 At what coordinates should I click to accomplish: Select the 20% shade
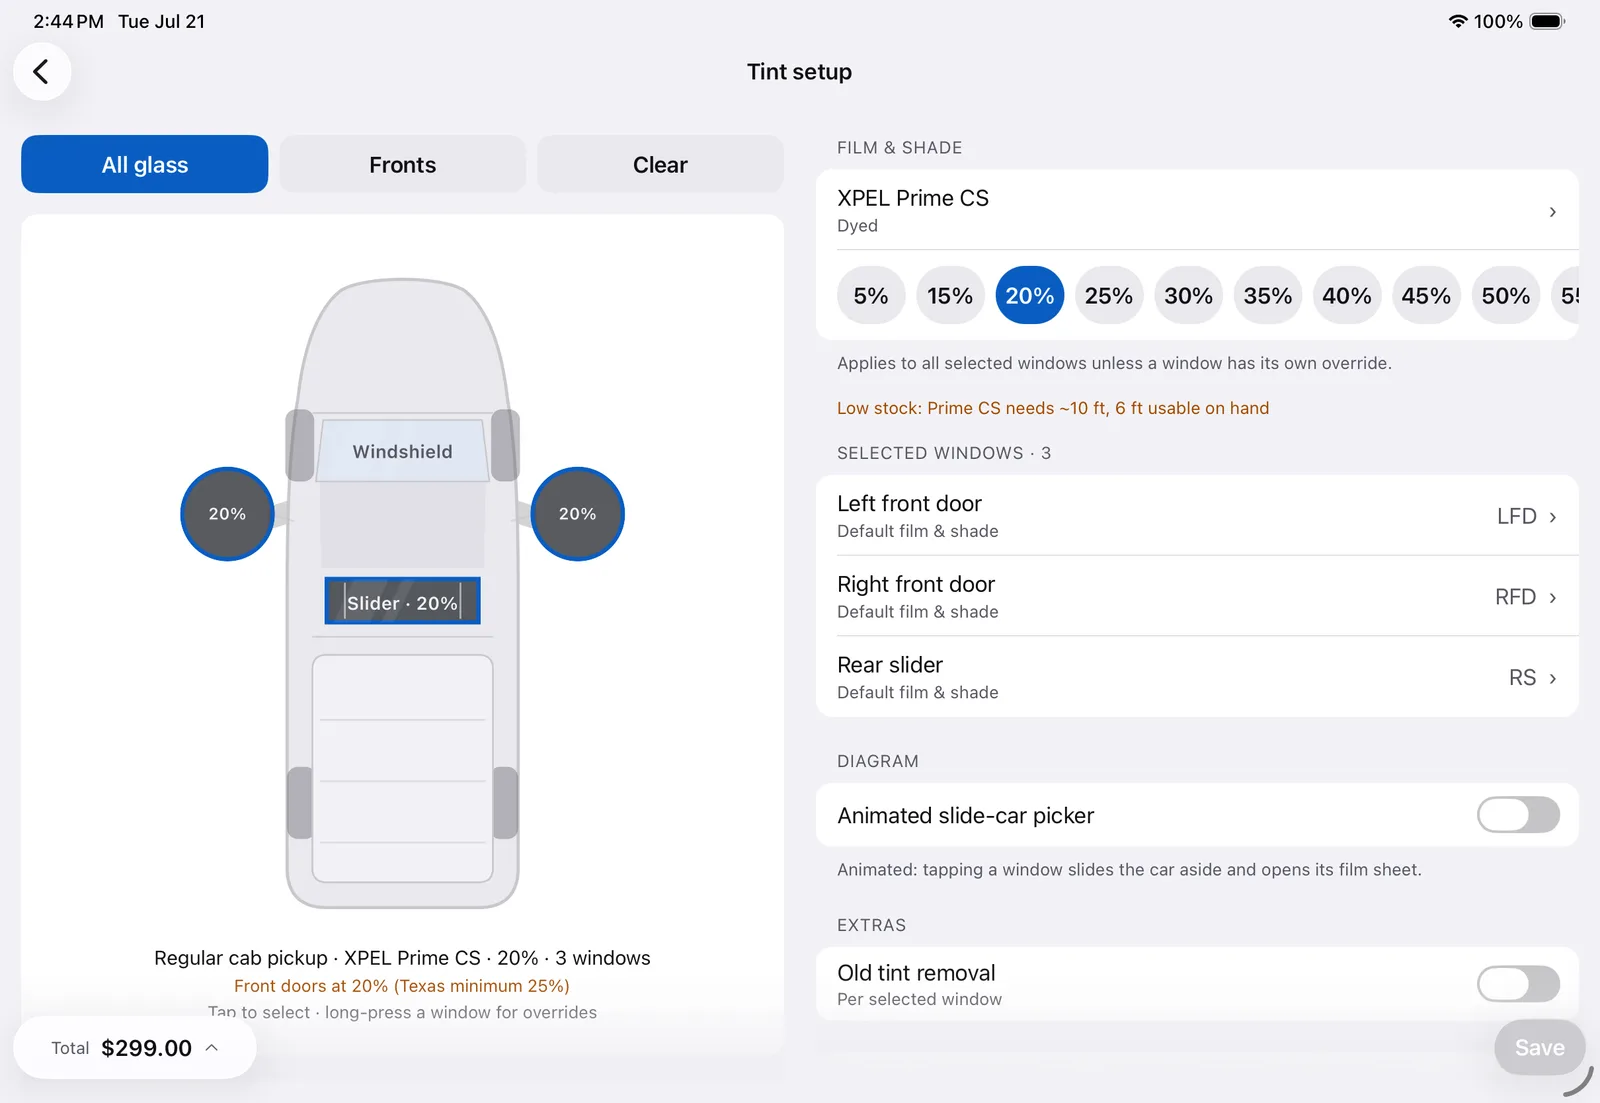[1030, 295]
